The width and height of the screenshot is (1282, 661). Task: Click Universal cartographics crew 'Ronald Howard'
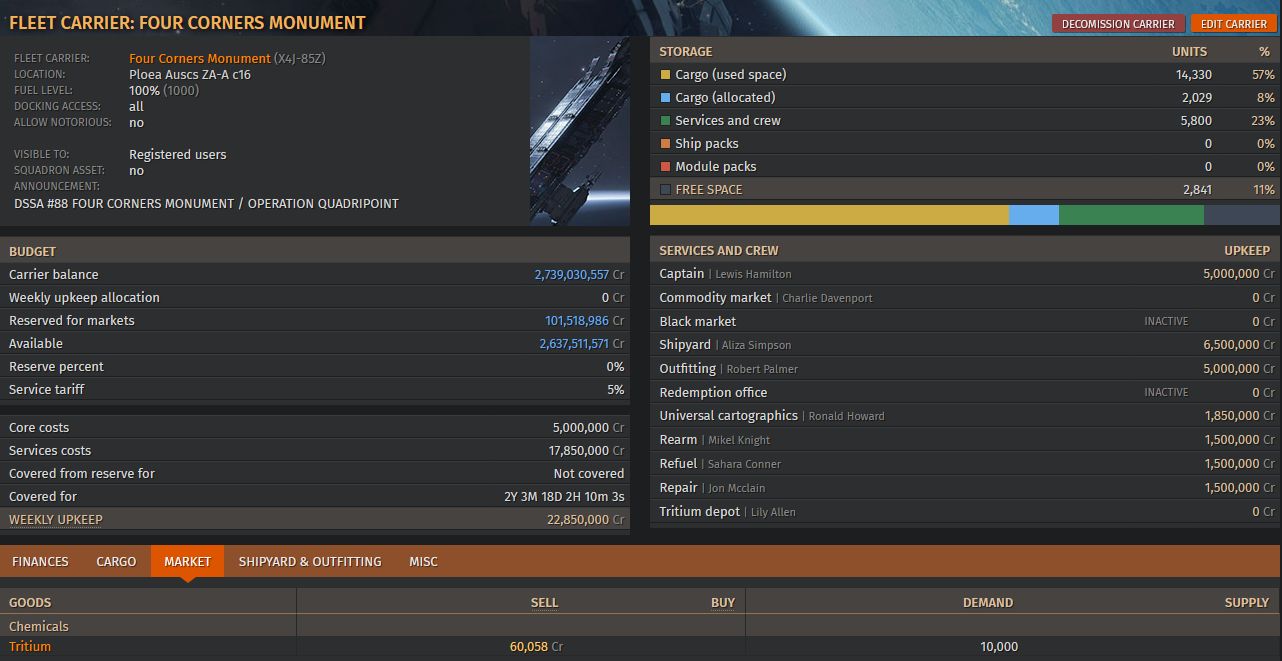coord(846,416)
